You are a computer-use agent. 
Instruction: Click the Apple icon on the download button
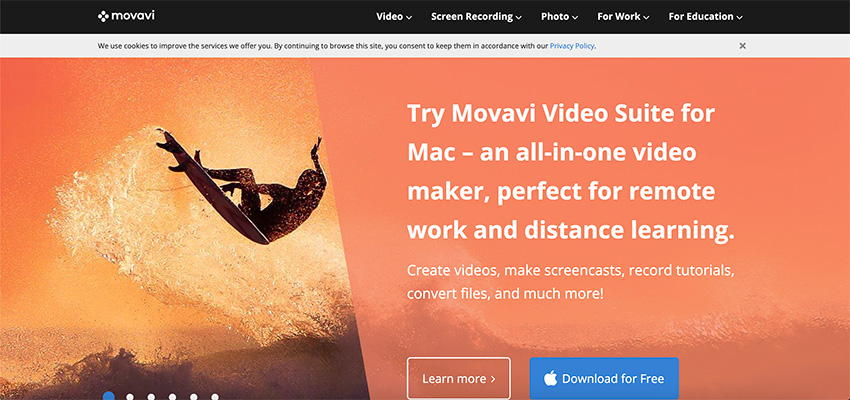pyautogui.click(x=550, y=378)
